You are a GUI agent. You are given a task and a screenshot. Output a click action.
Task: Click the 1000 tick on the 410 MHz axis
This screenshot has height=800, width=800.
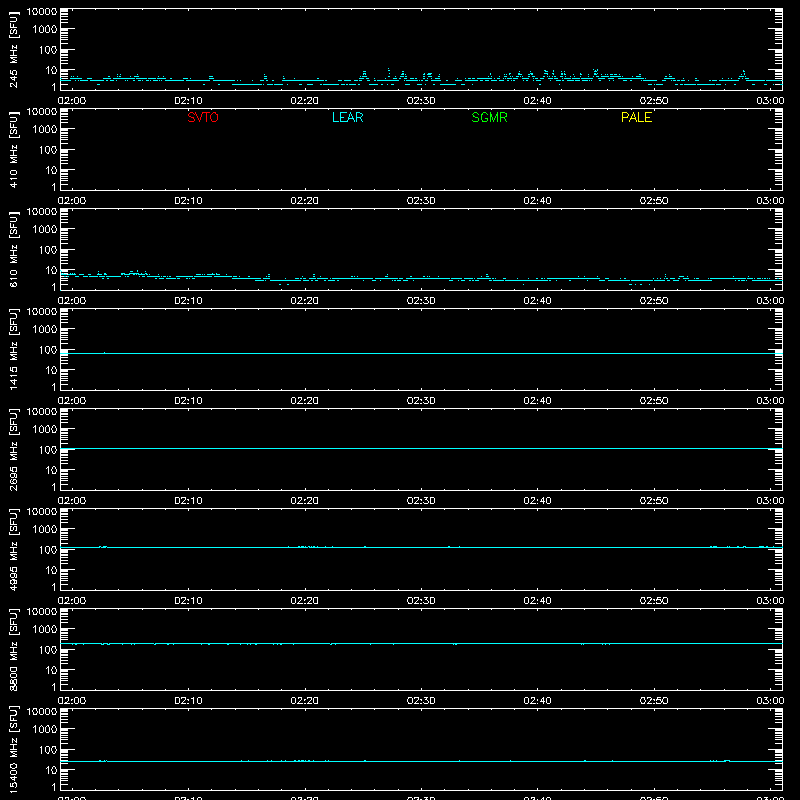[45, 130]
